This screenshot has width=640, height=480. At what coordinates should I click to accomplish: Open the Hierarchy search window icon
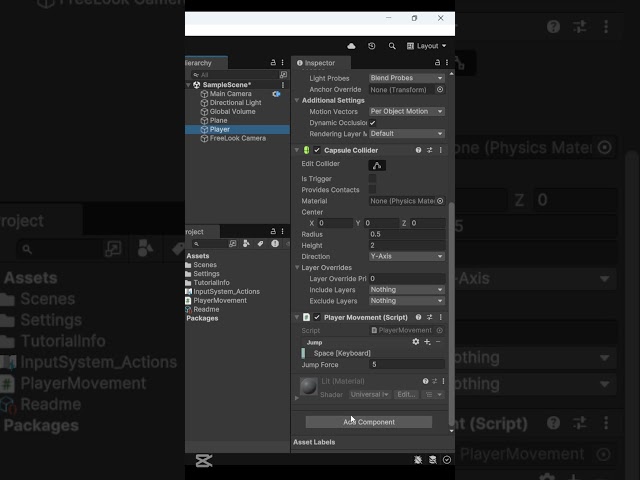(x=283, y=75)
